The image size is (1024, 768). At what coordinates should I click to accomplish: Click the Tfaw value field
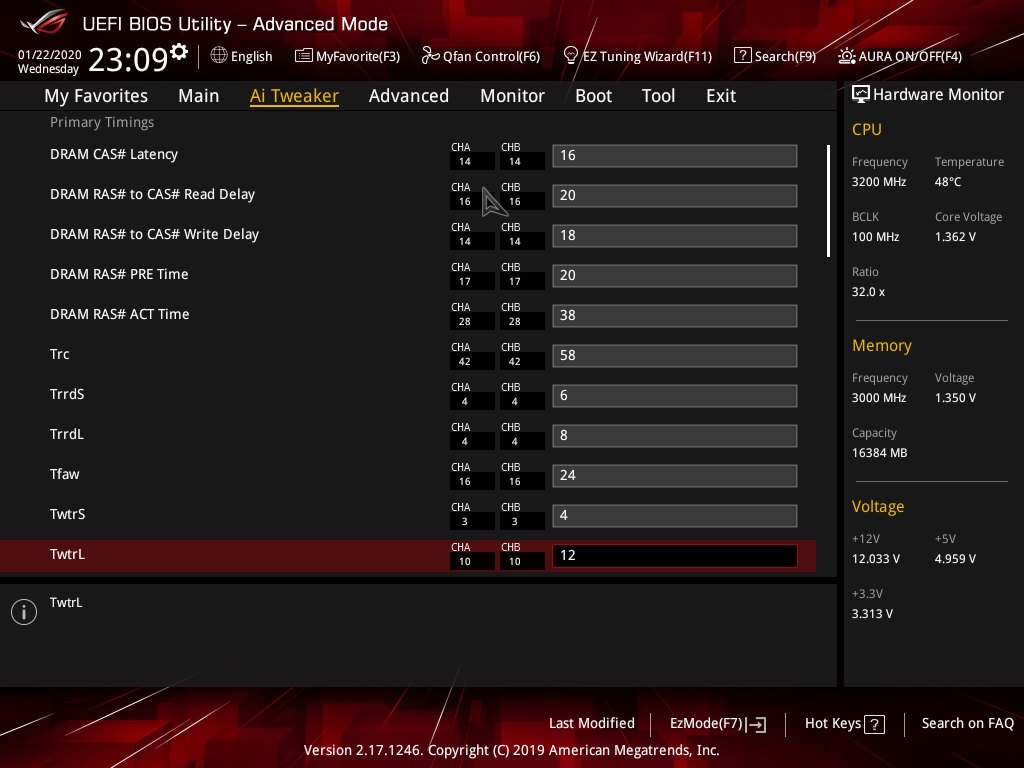click(675, 475)
